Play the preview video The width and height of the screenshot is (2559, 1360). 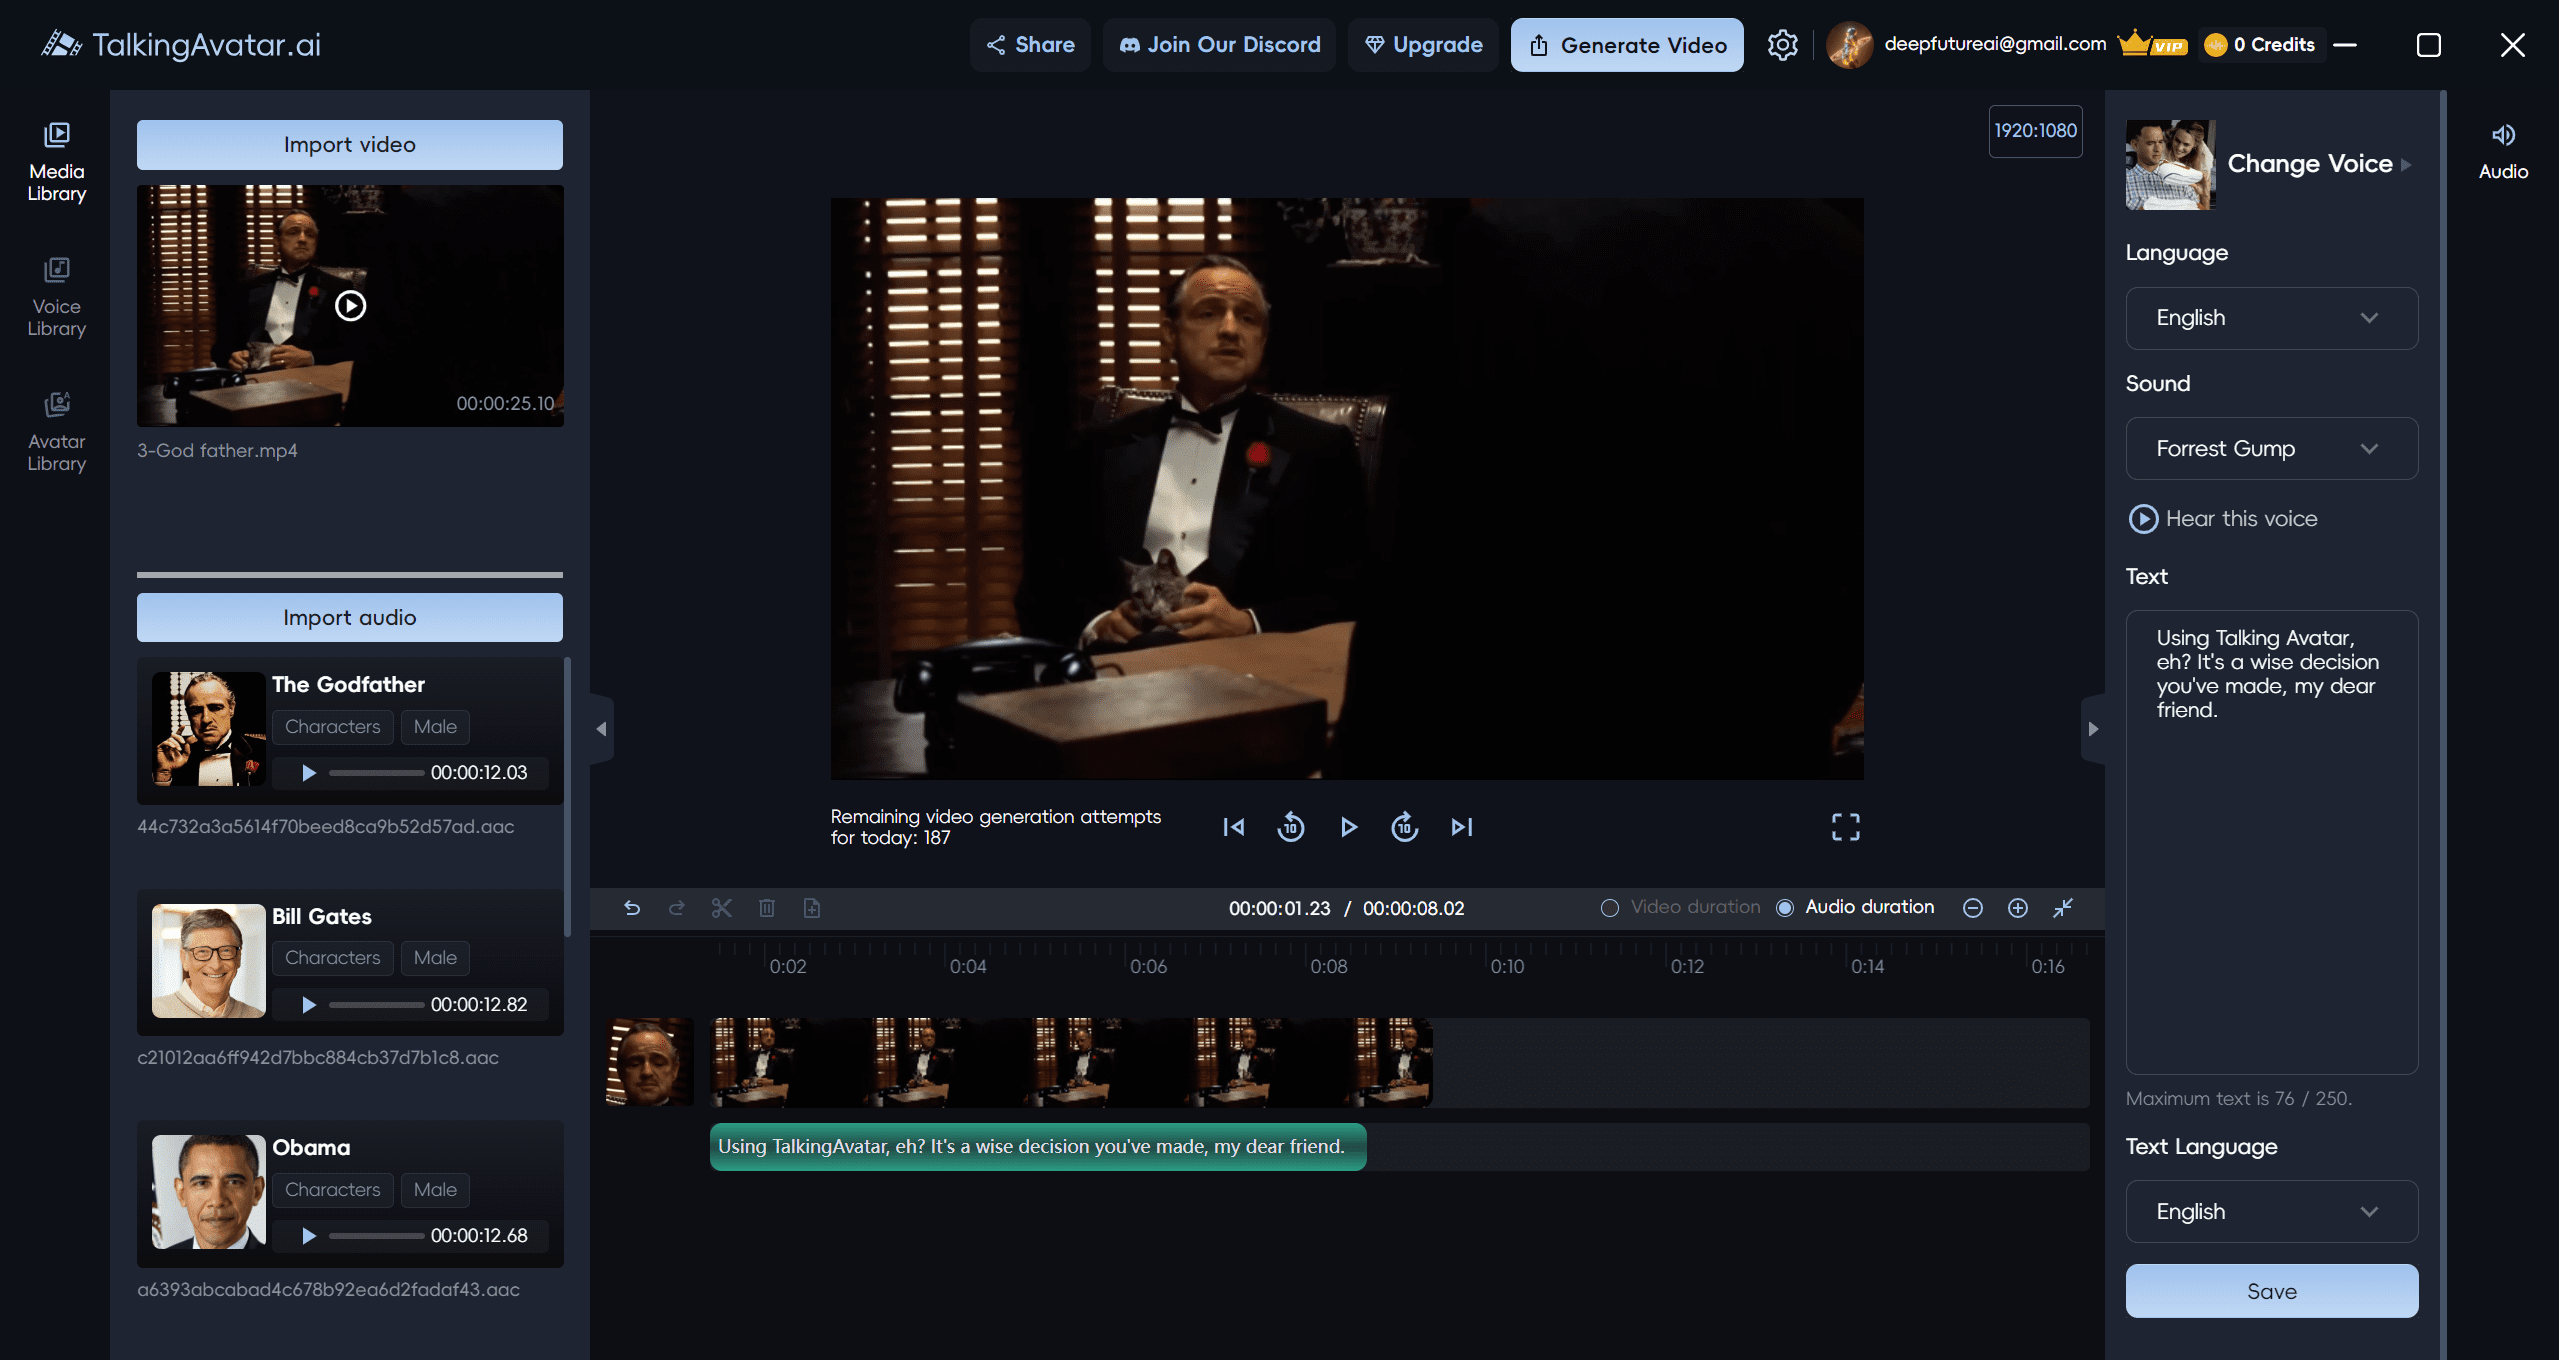click(1348, 827)
